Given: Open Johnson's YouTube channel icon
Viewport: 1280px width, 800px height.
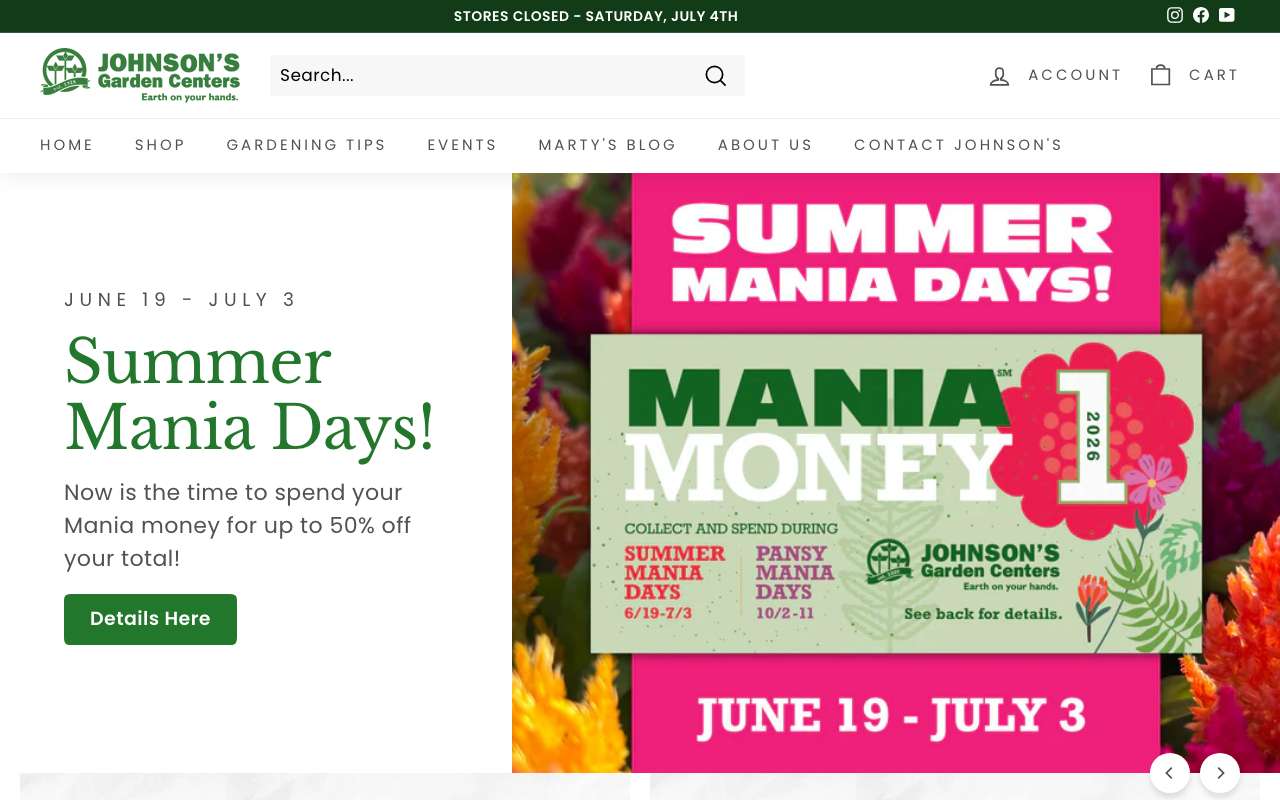Looking at the screenshot, I should tap(1227, 15).
